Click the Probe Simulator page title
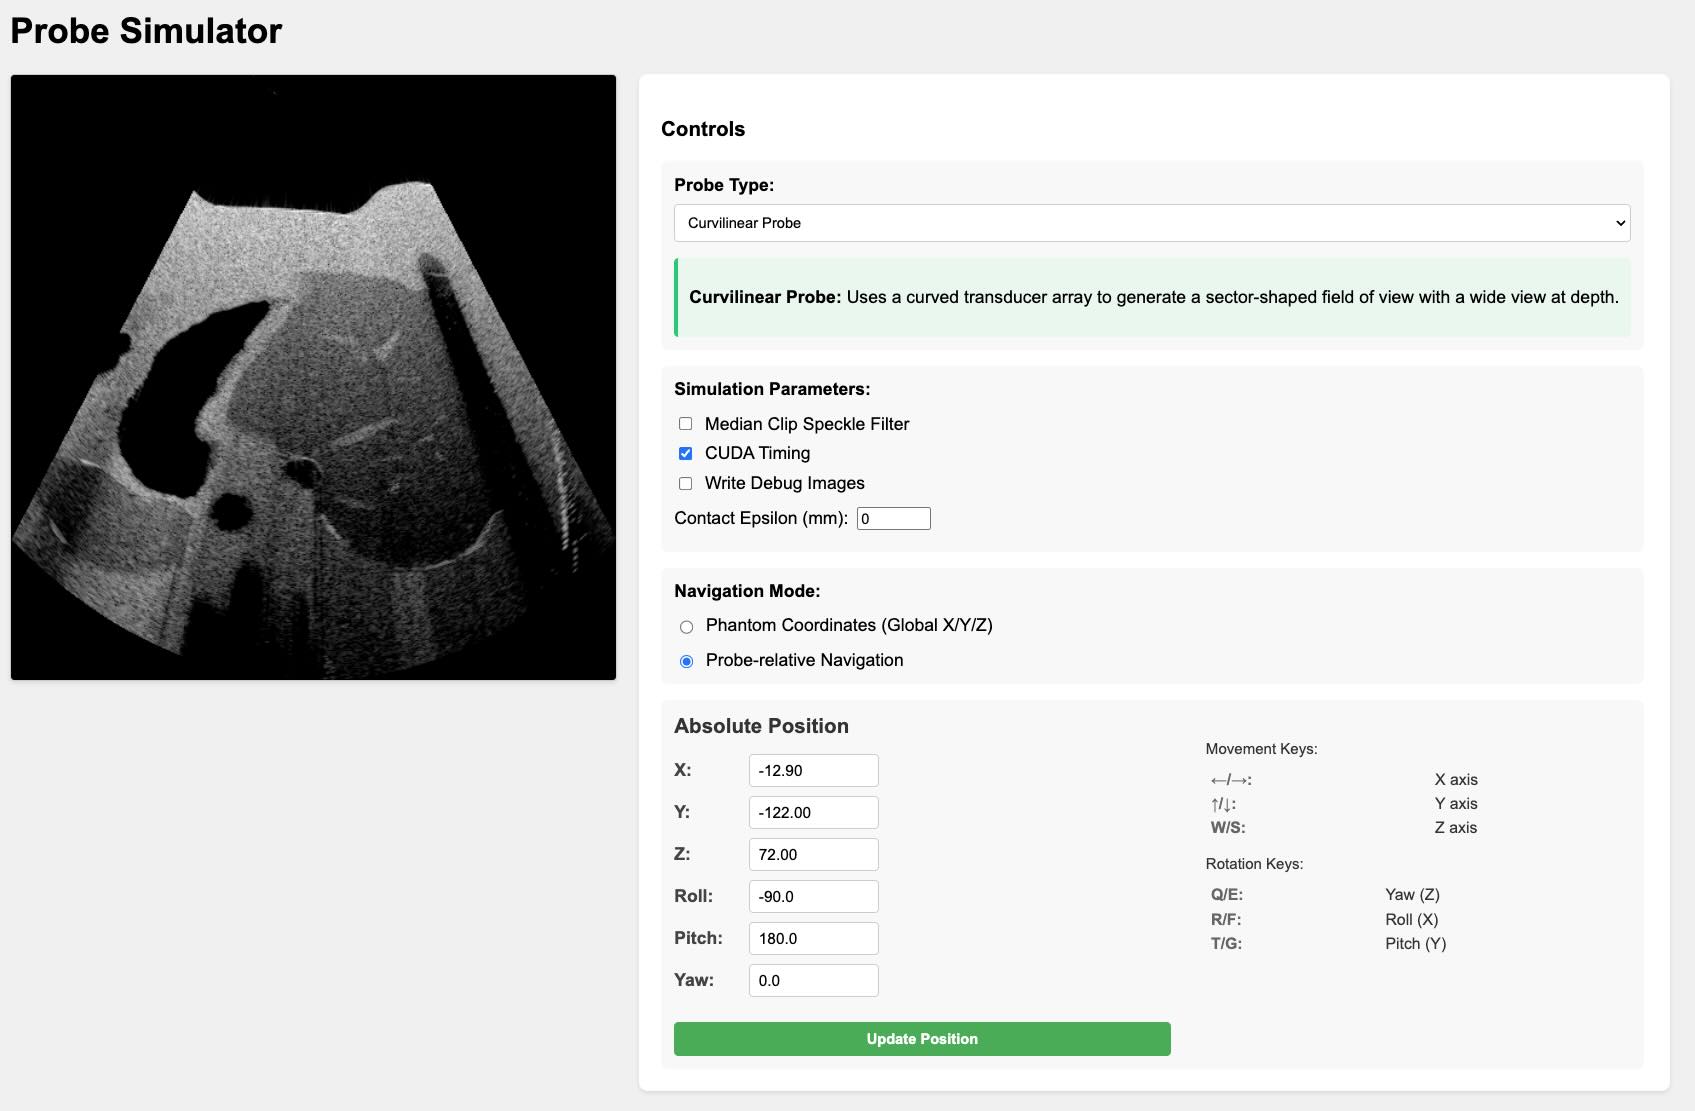This screenshot has width=1695, height=1111. 145,30
